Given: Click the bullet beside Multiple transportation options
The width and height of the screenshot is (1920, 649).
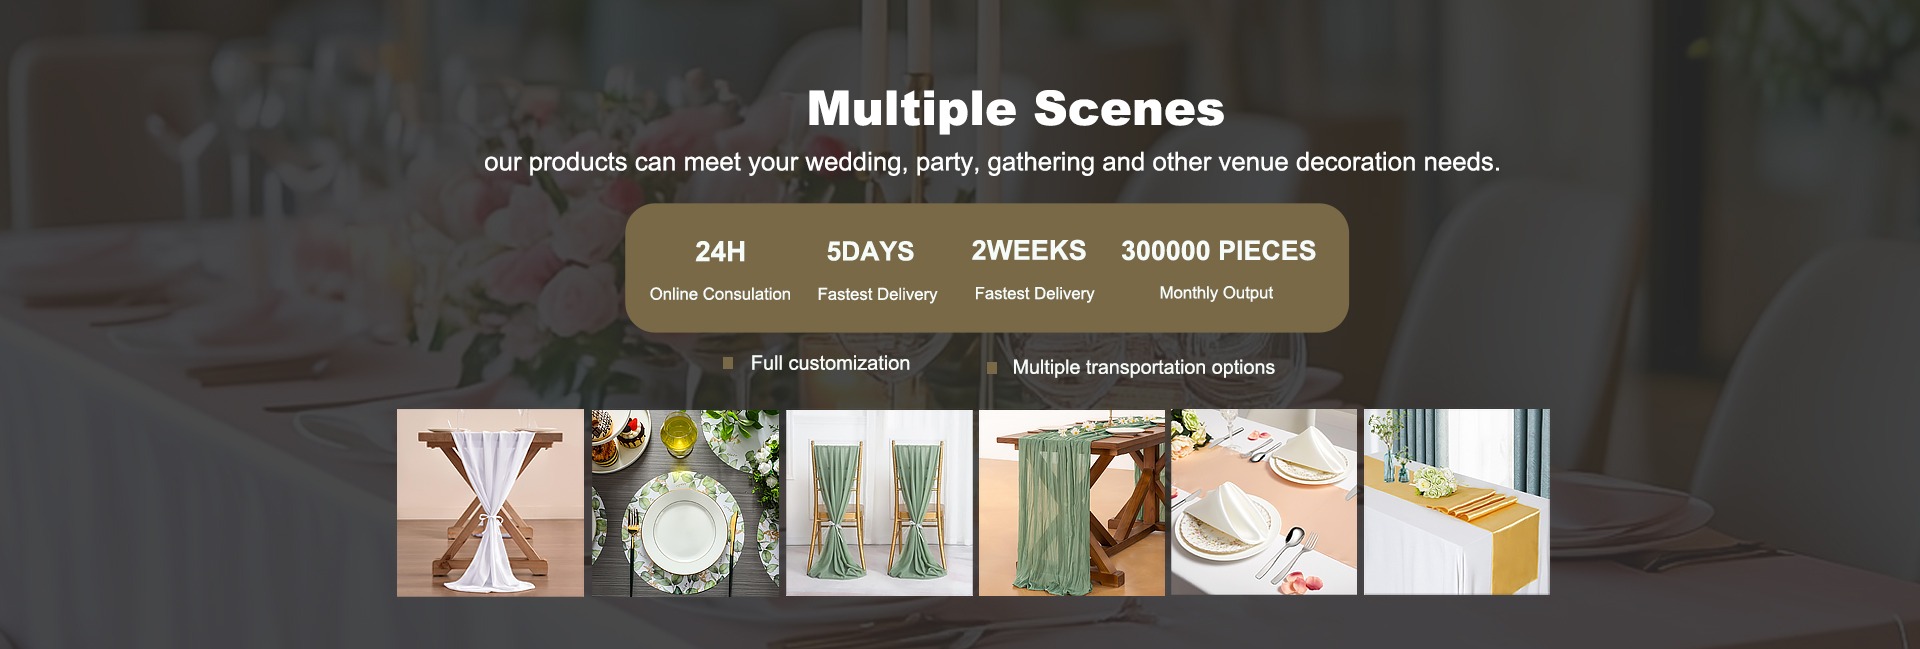Looking at the screenshot, I should 992,368.
